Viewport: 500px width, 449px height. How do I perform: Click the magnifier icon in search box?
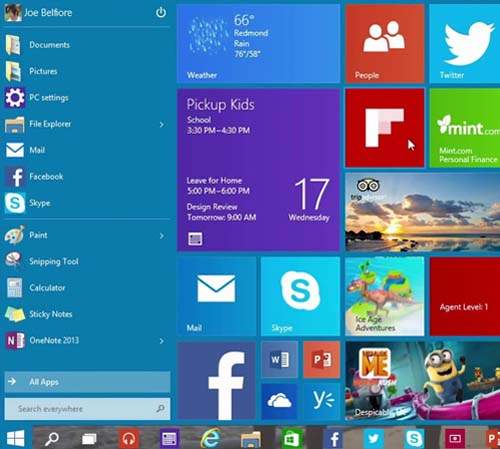160,409
